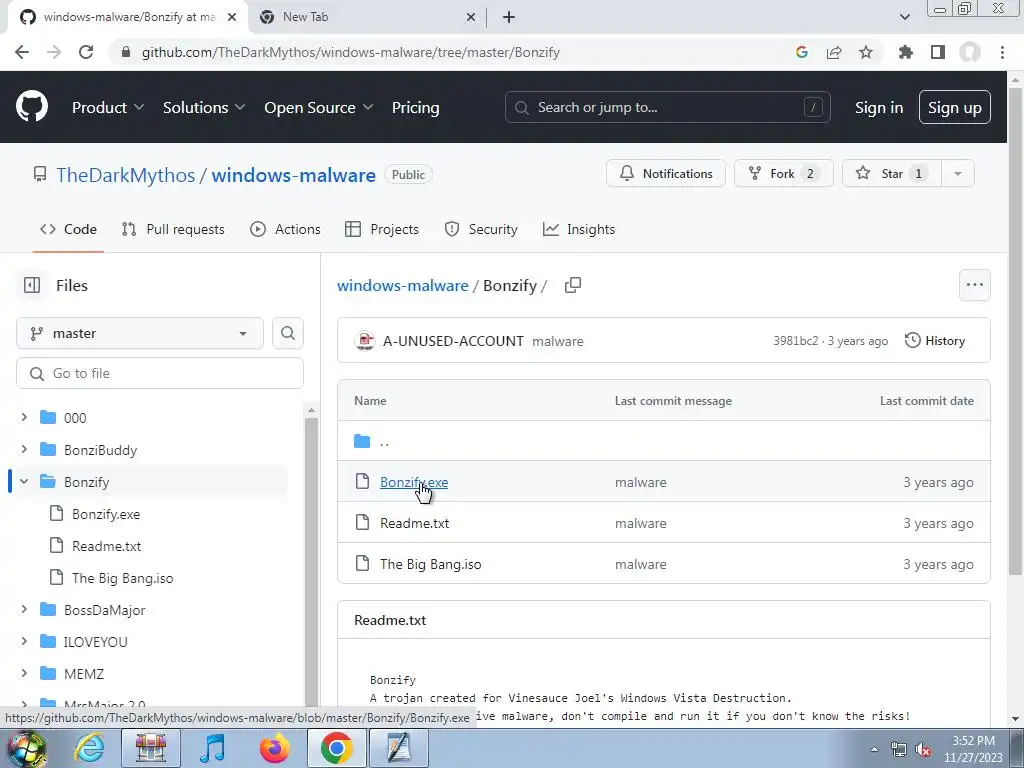Open TheDarkMythos user link
Screen dimensions: 1024x768
(125, 175)
